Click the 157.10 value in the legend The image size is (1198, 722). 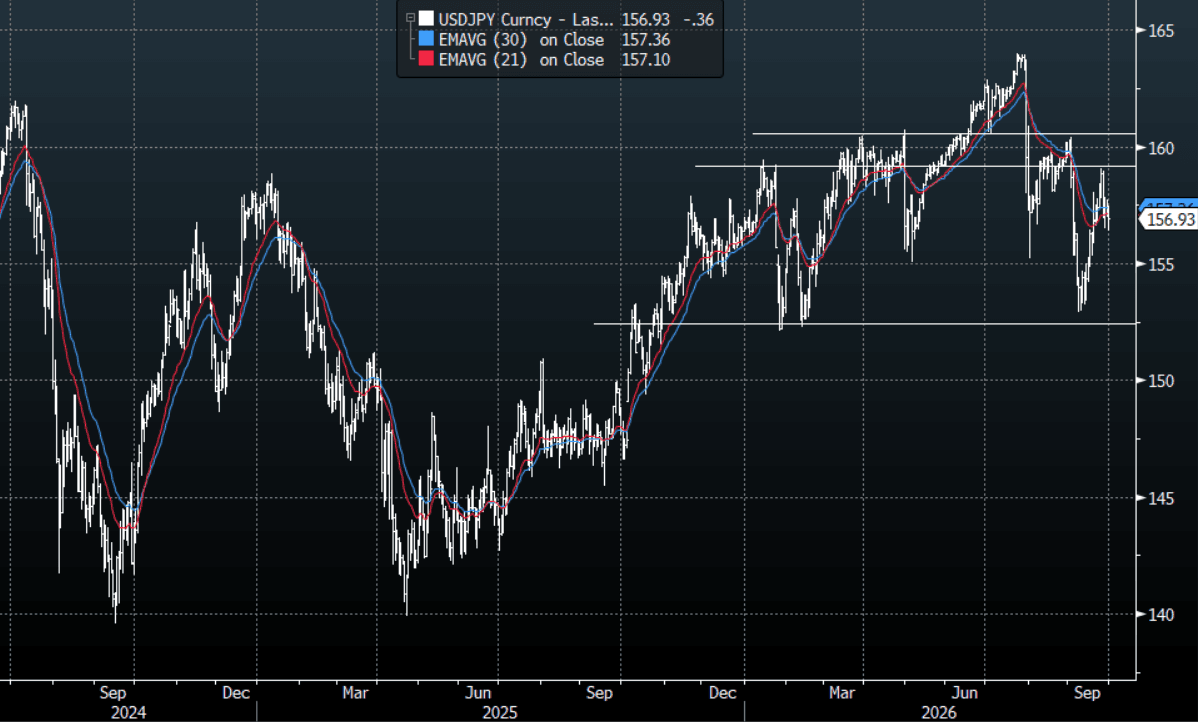[646, 60]
